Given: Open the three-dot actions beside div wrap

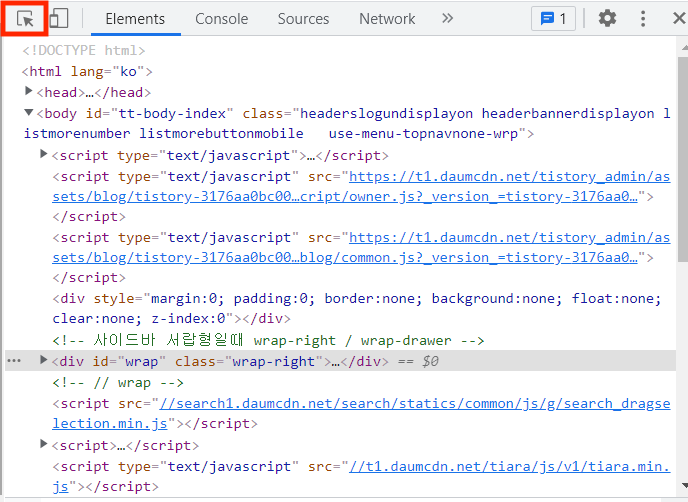Looking at the screenshot, I should click(14, 361).
